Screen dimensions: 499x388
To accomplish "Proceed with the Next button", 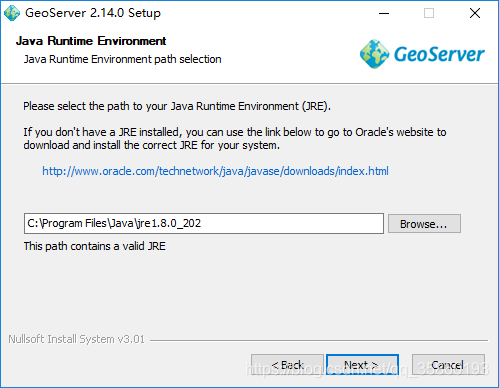I will point(362,365).
